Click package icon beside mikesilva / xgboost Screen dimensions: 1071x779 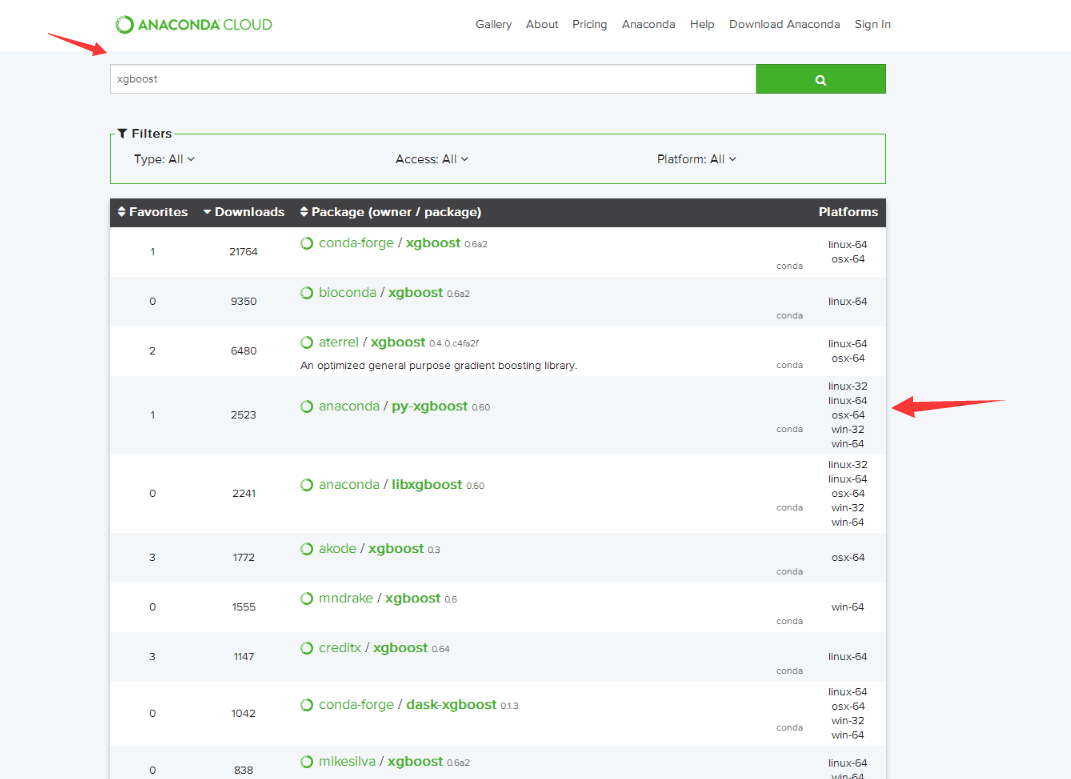tap(307, 761)
